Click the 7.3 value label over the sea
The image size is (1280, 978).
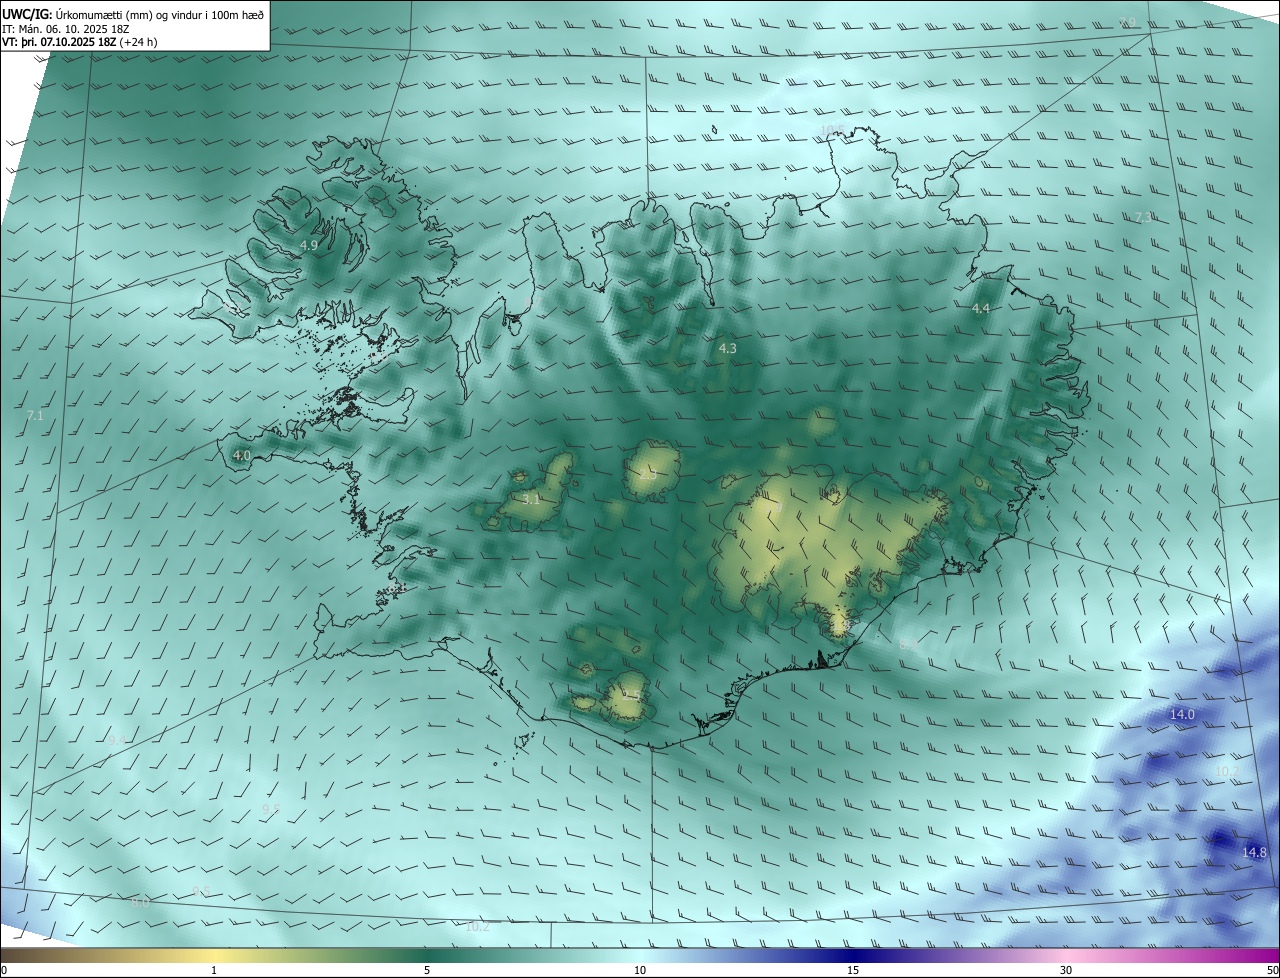tap(1144, 217)
